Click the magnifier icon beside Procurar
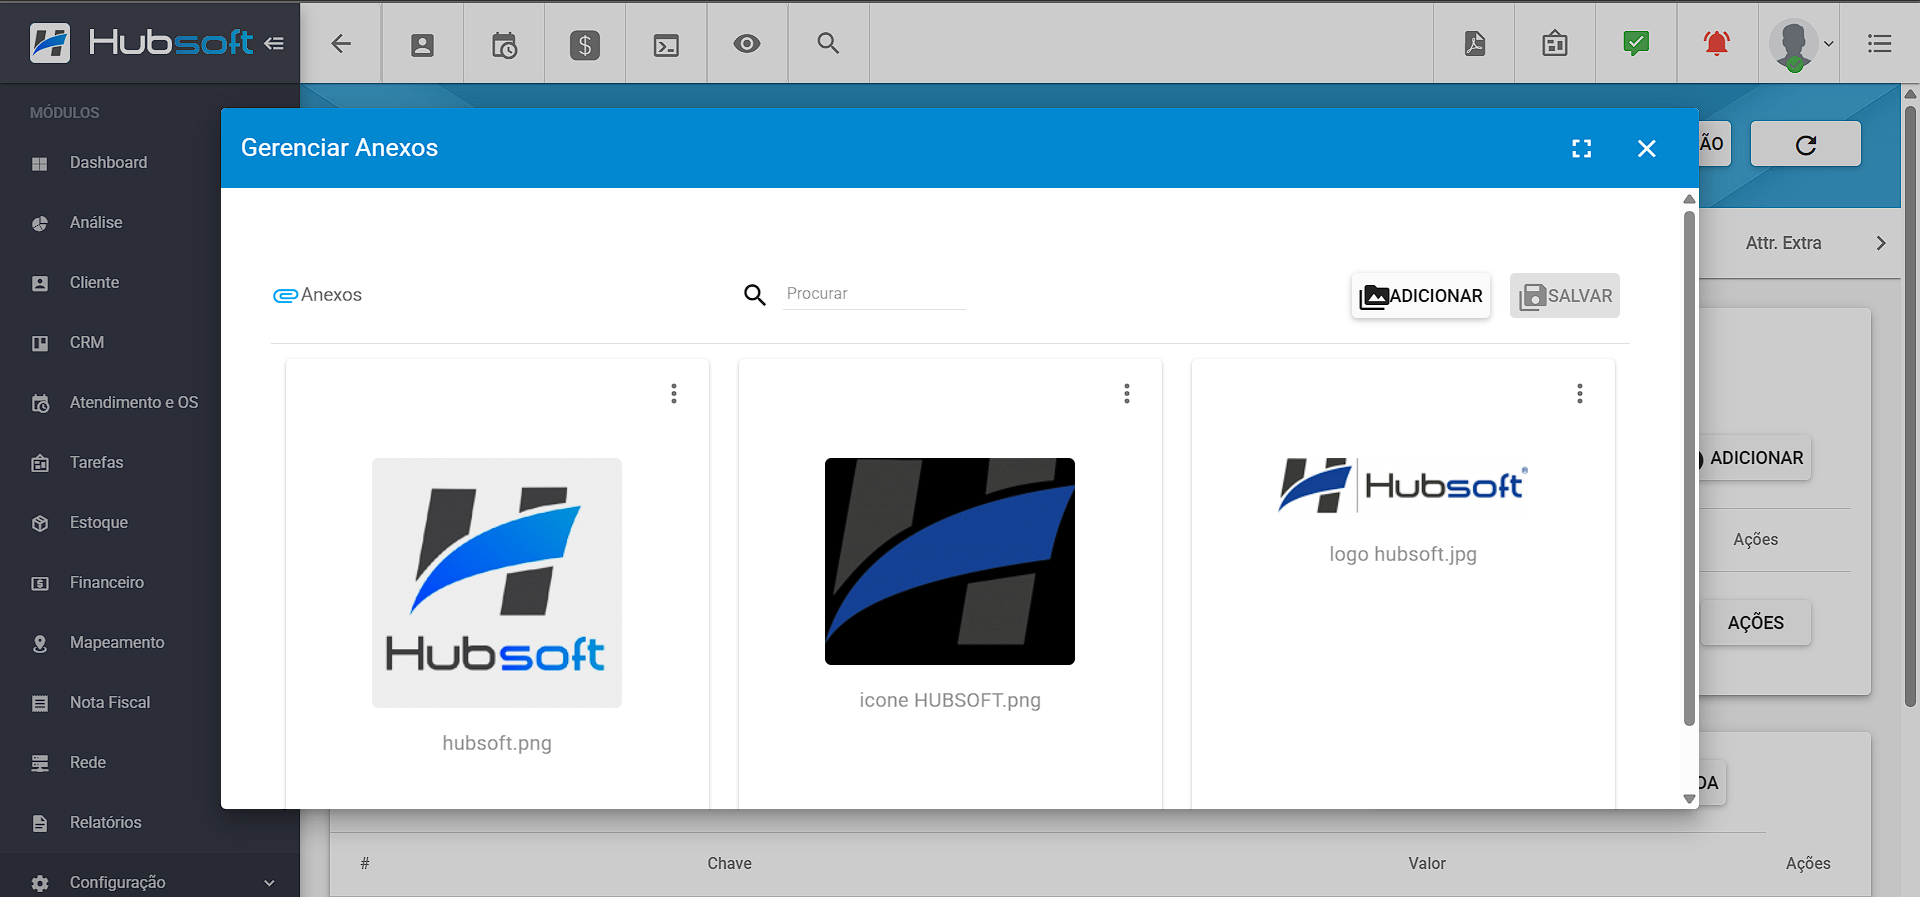This screenshot has height=897, width=1920. pyautogui.click(x=755, y=295)
